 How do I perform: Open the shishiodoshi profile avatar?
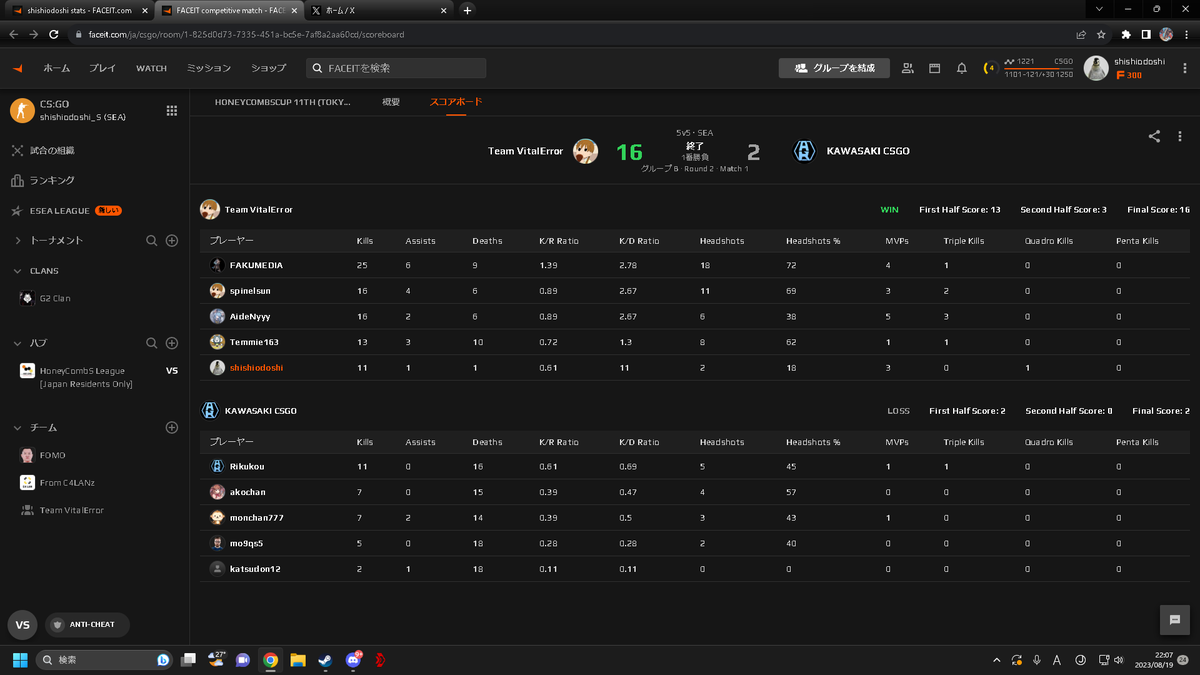pos(1096,68)
